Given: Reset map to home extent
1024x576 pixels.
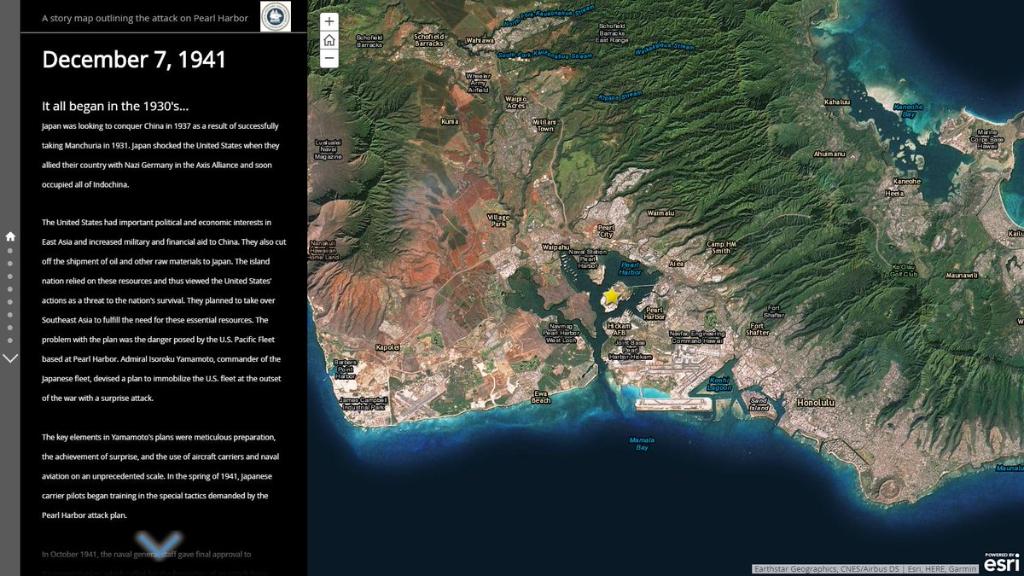Looking at the screenshot, I should 329,40.
